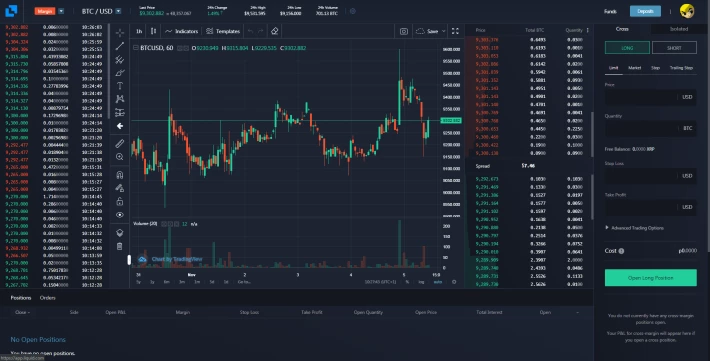Remove drawings with the trash icon
This screenshot has width=710, height=361.
pos(120,246)
